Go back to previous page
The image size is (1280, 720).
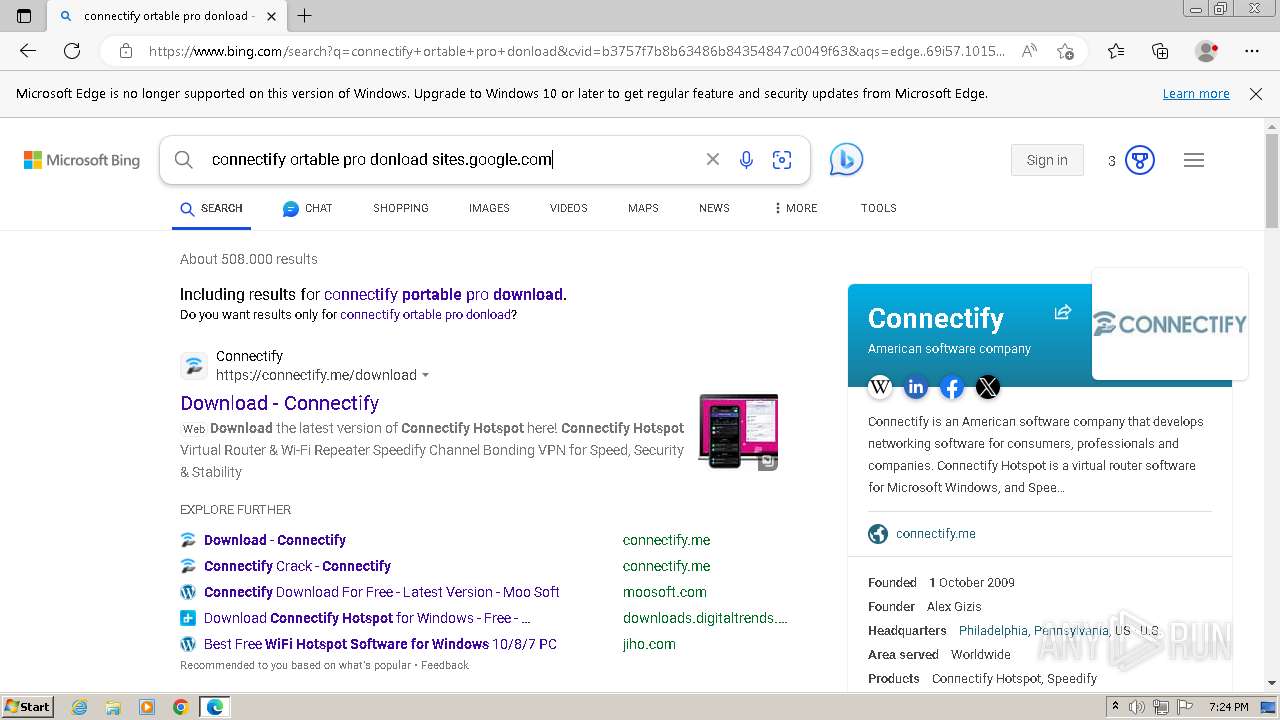(x=28, y=51)
